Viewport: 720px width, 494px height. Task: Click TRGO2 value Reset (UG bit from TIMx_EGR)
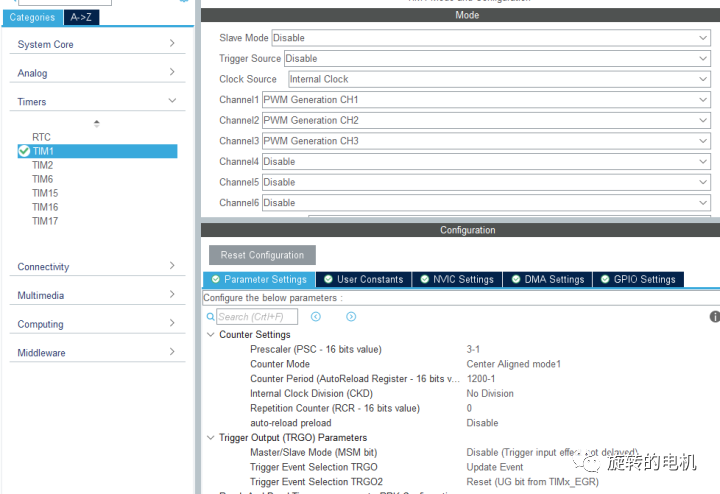[533, 482]
